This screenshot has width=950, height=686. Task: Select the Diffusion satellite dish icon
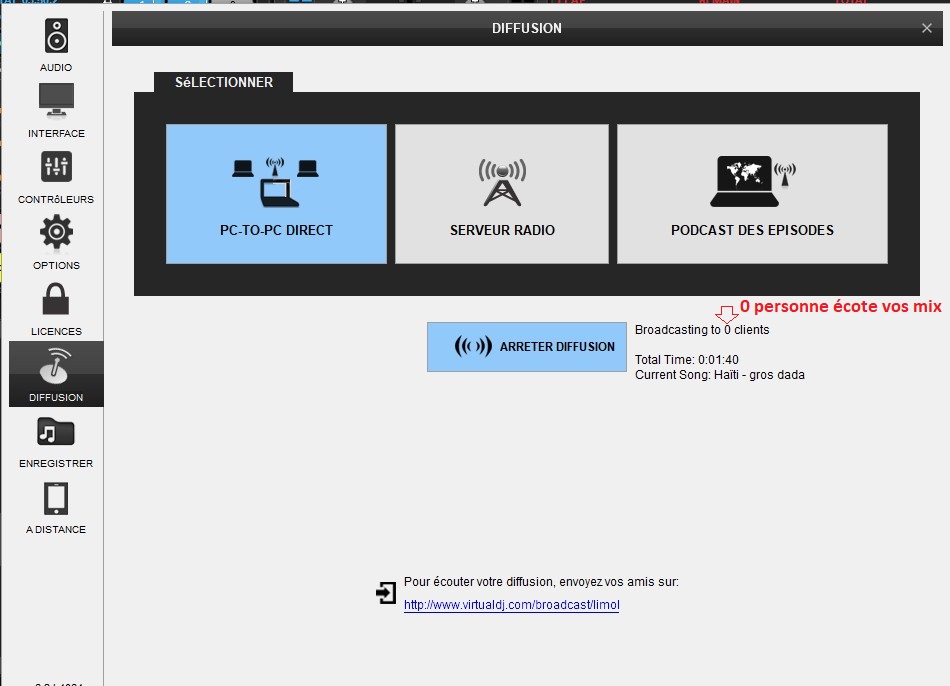tap(56, 366)
